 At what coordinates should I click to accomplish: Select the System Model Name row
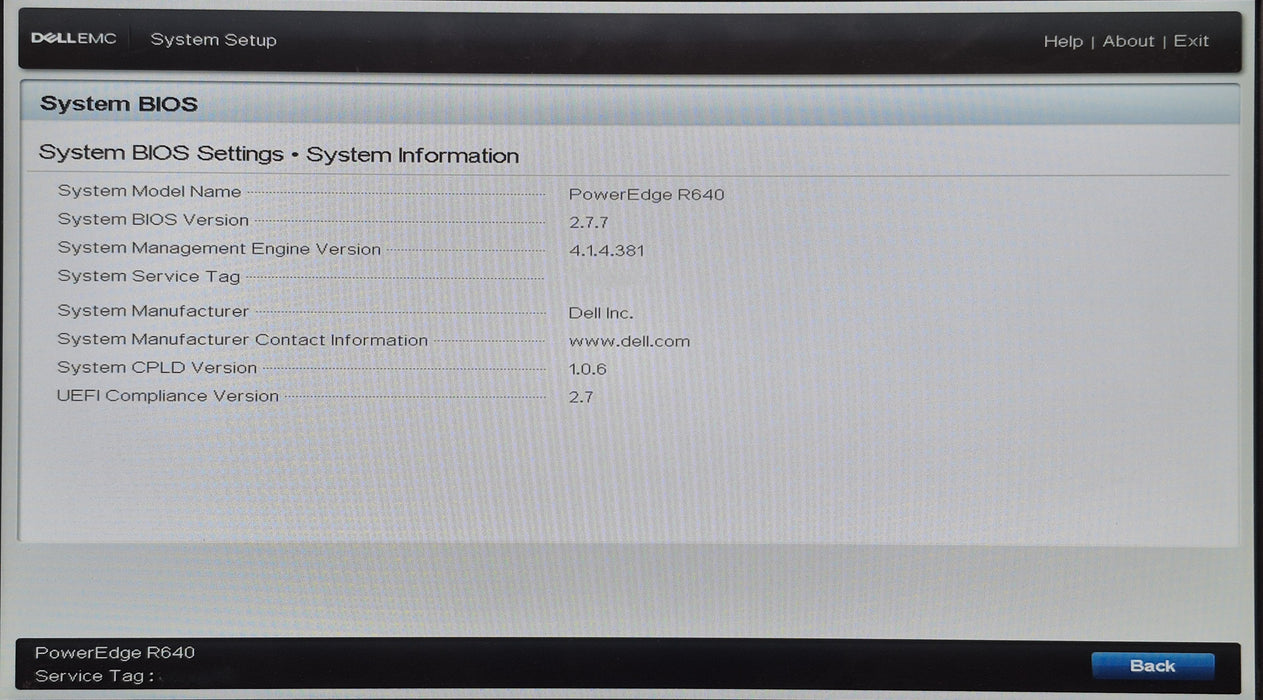click(149, 191)
